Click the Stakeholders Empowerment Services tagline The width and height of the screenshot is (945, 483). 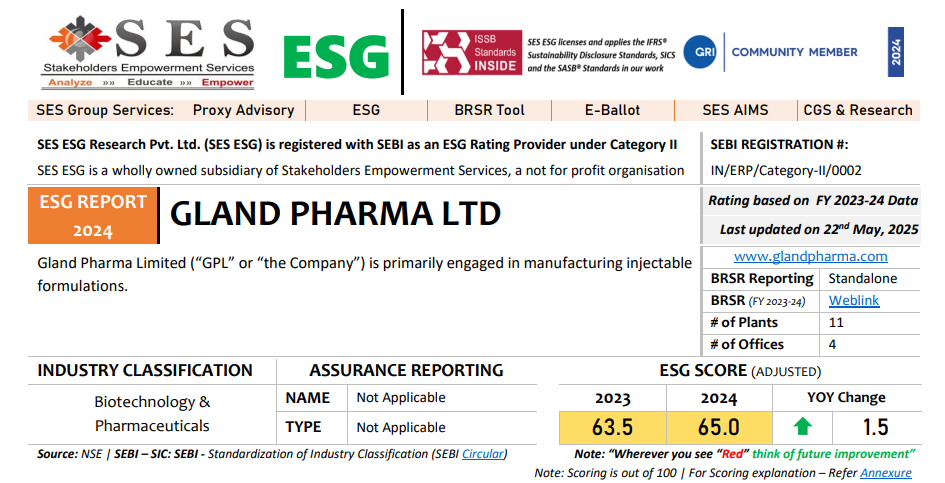click(149, 68)
